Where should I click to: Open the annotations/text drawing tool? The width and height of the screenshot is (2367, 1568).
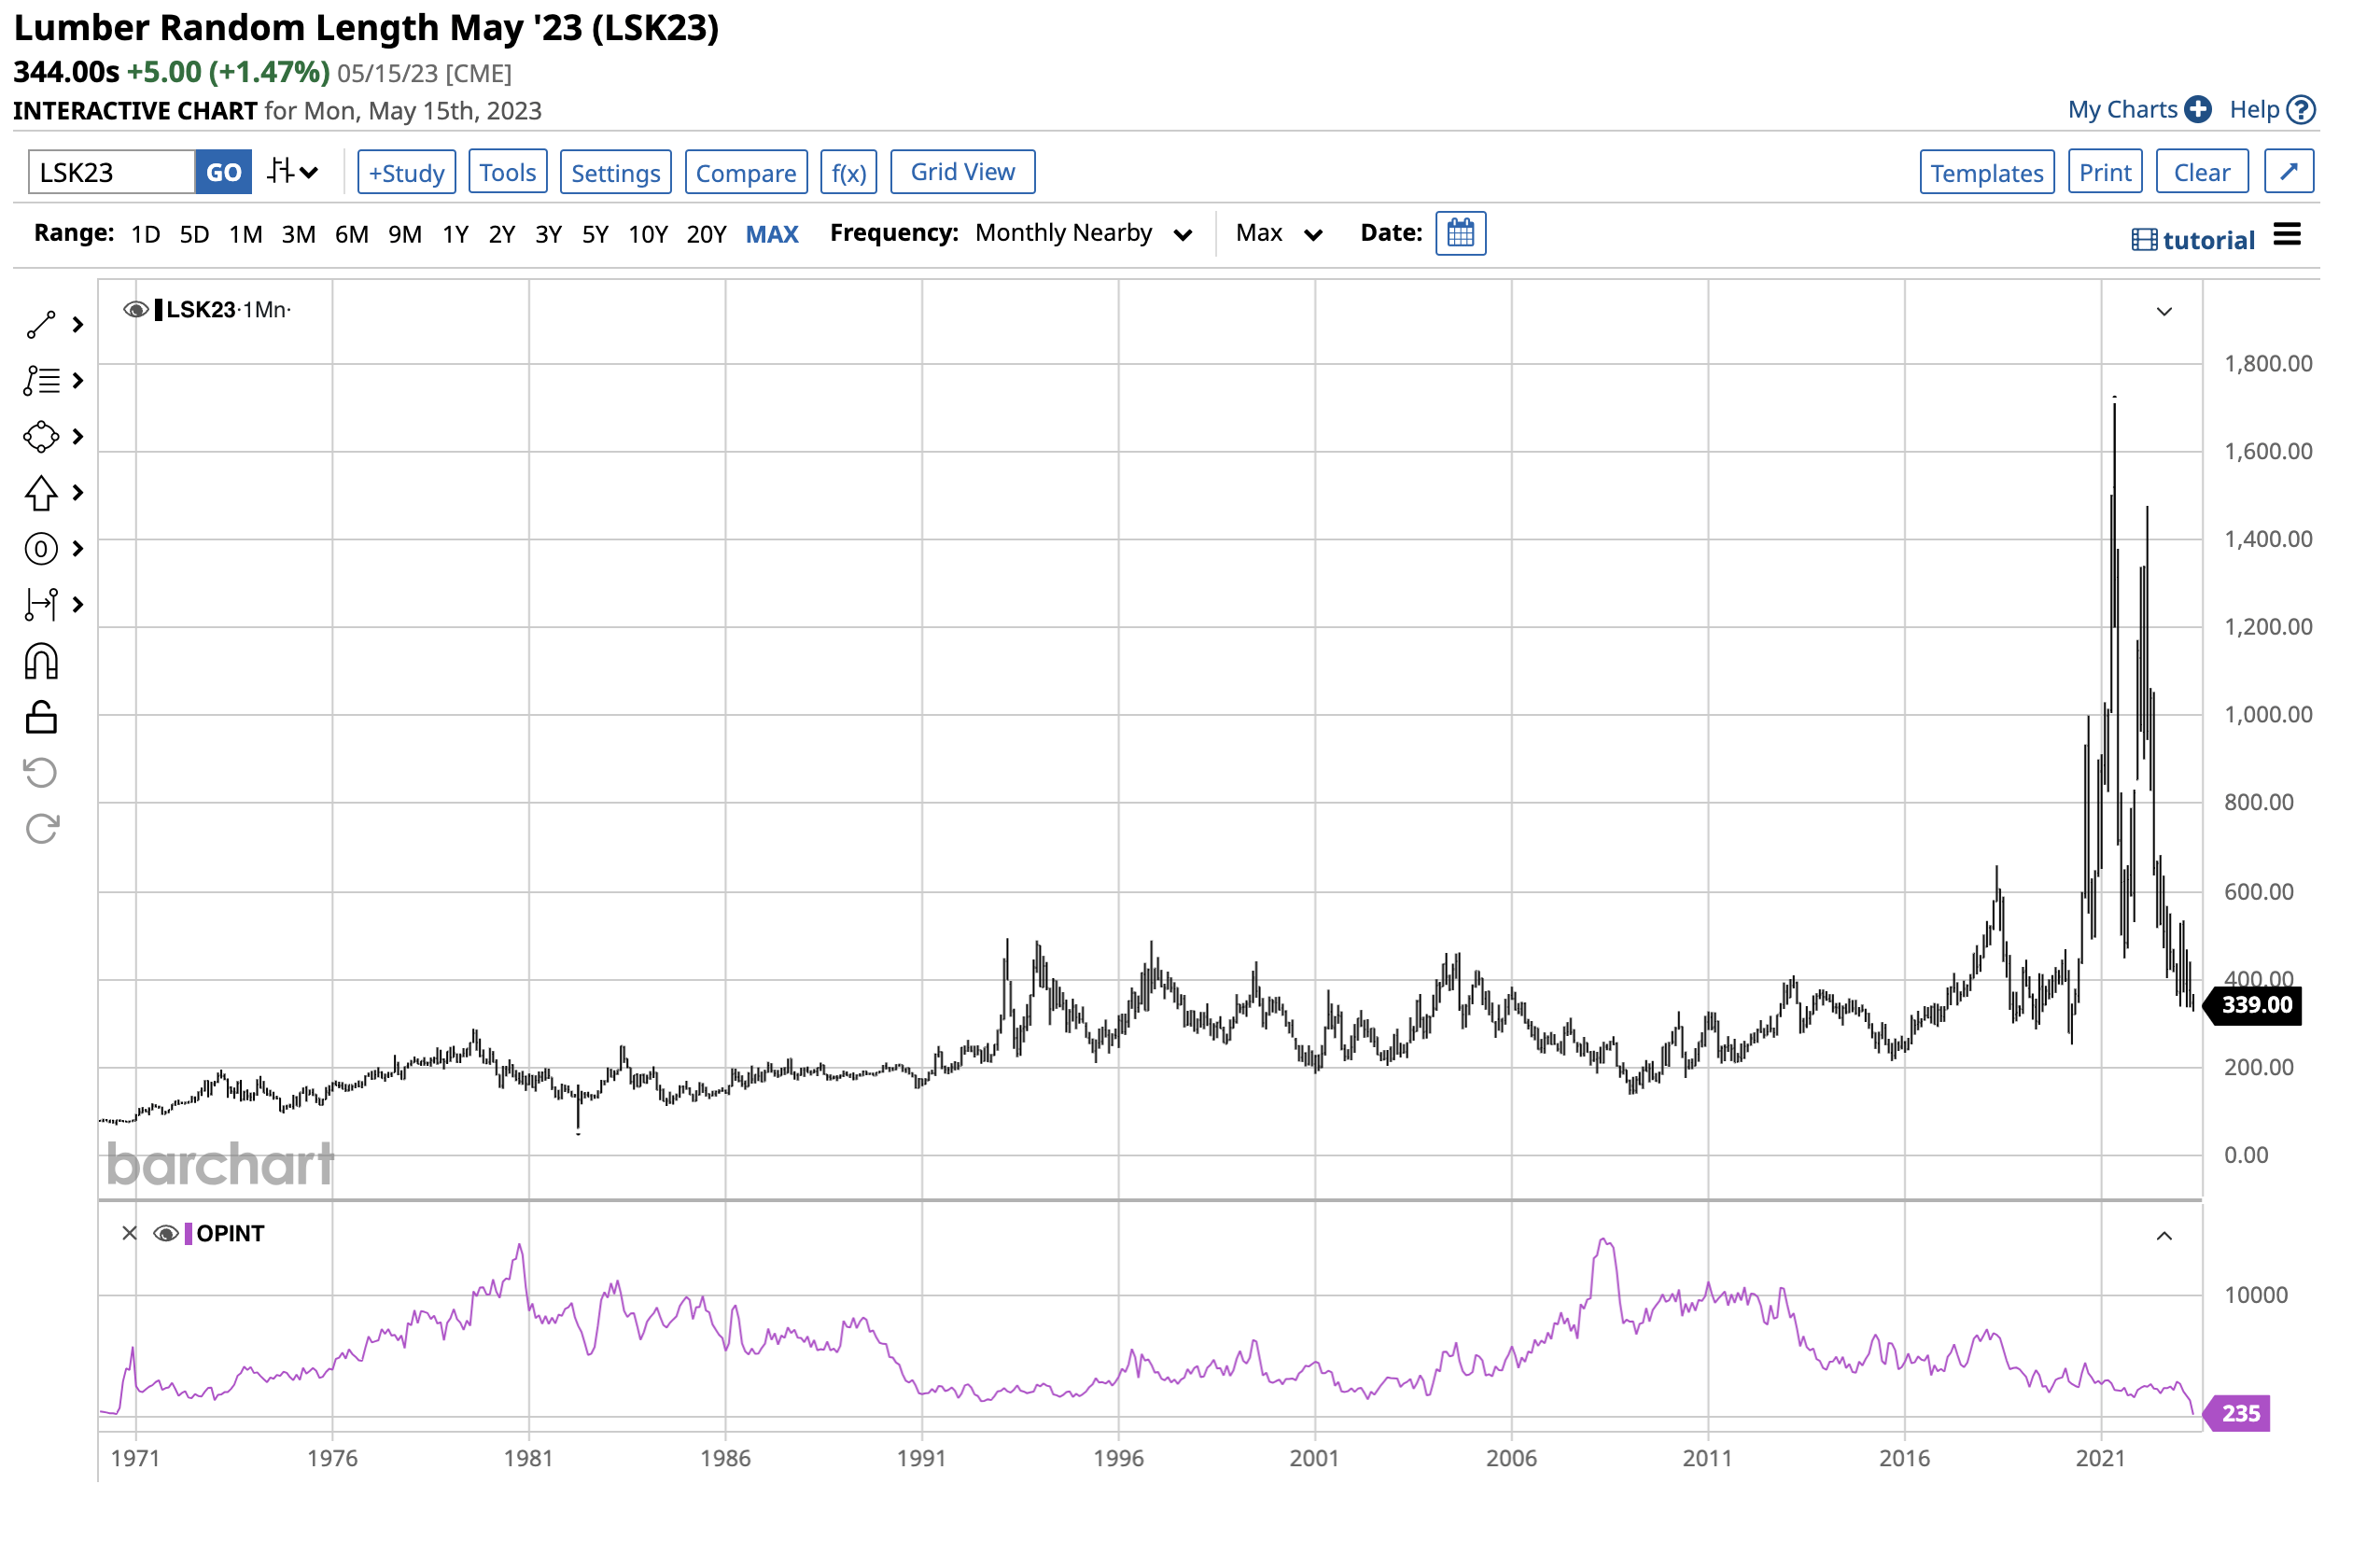[x=40, y=381]
